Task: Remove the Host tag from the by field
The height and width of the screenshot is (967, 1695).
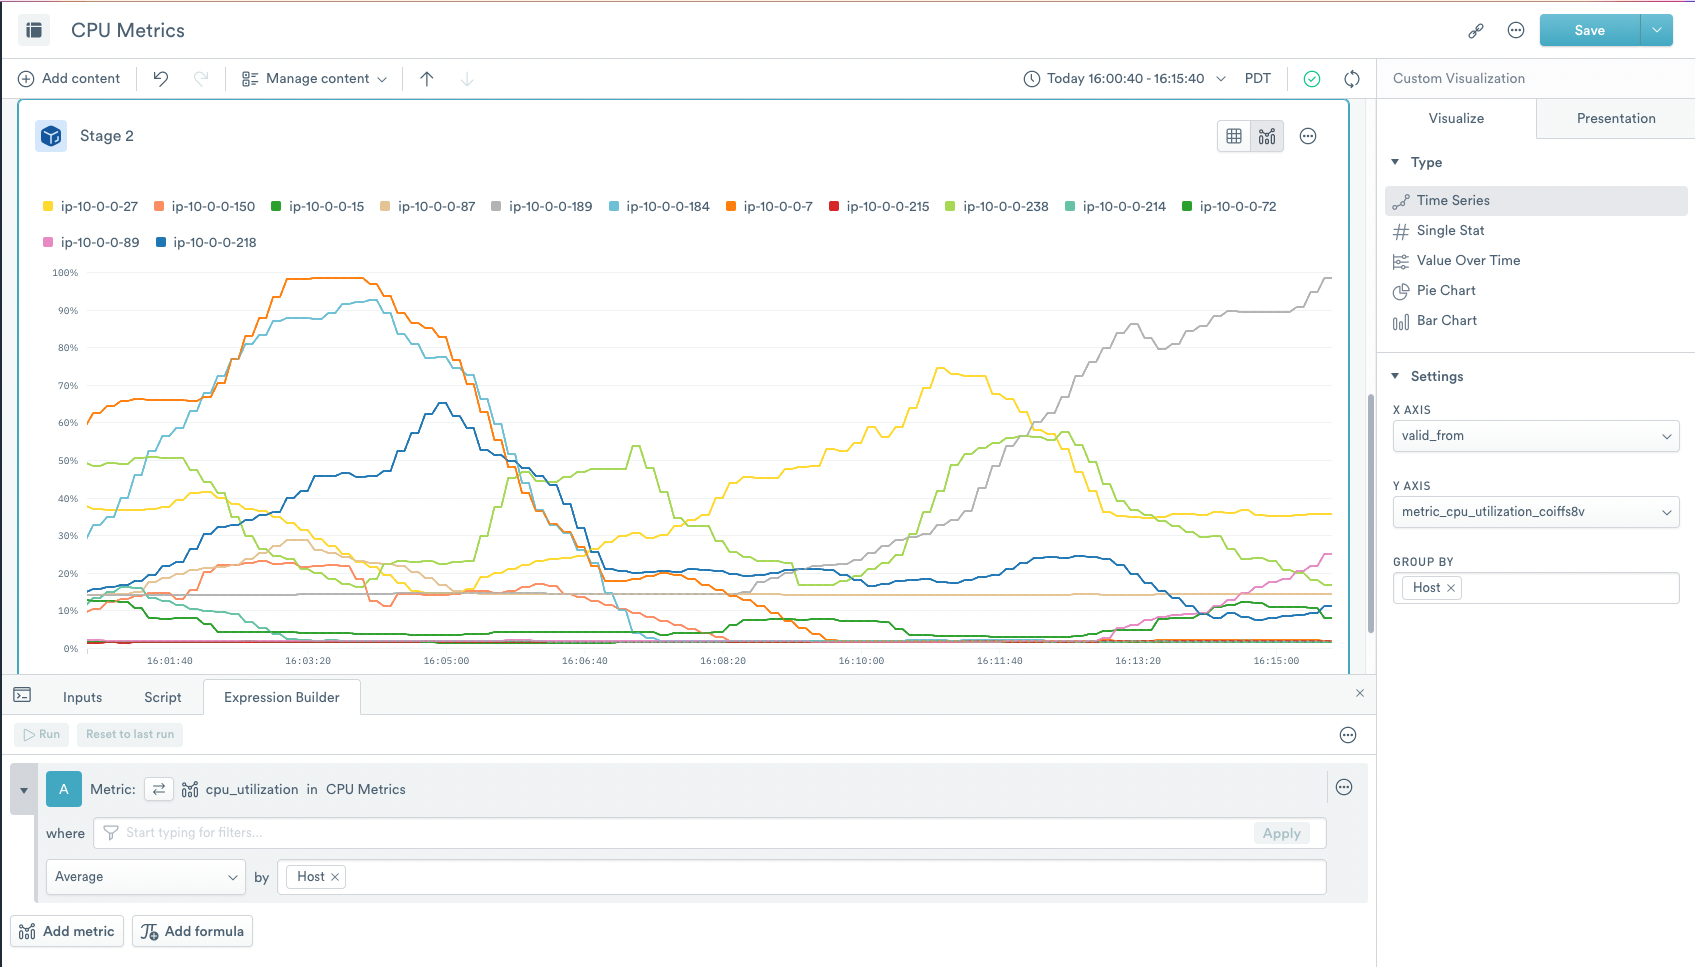Action: click(335, 877)
